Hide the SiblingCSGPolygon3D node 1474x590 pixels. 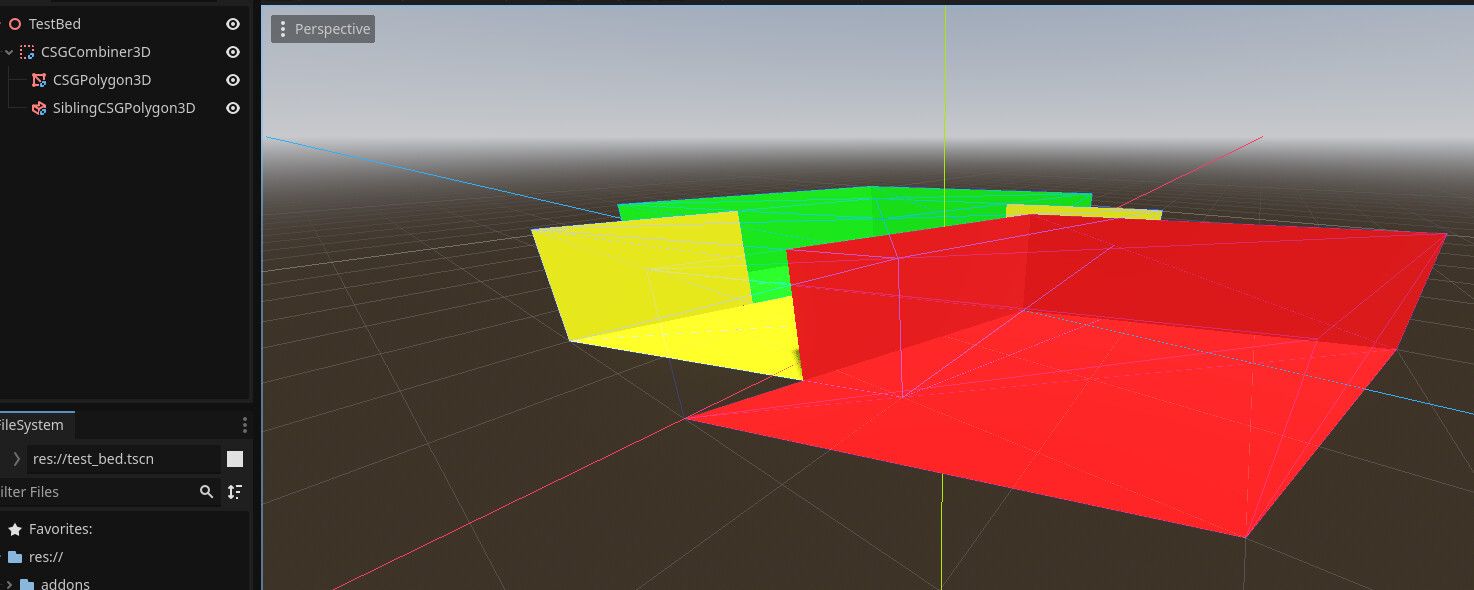pos(232,108)
